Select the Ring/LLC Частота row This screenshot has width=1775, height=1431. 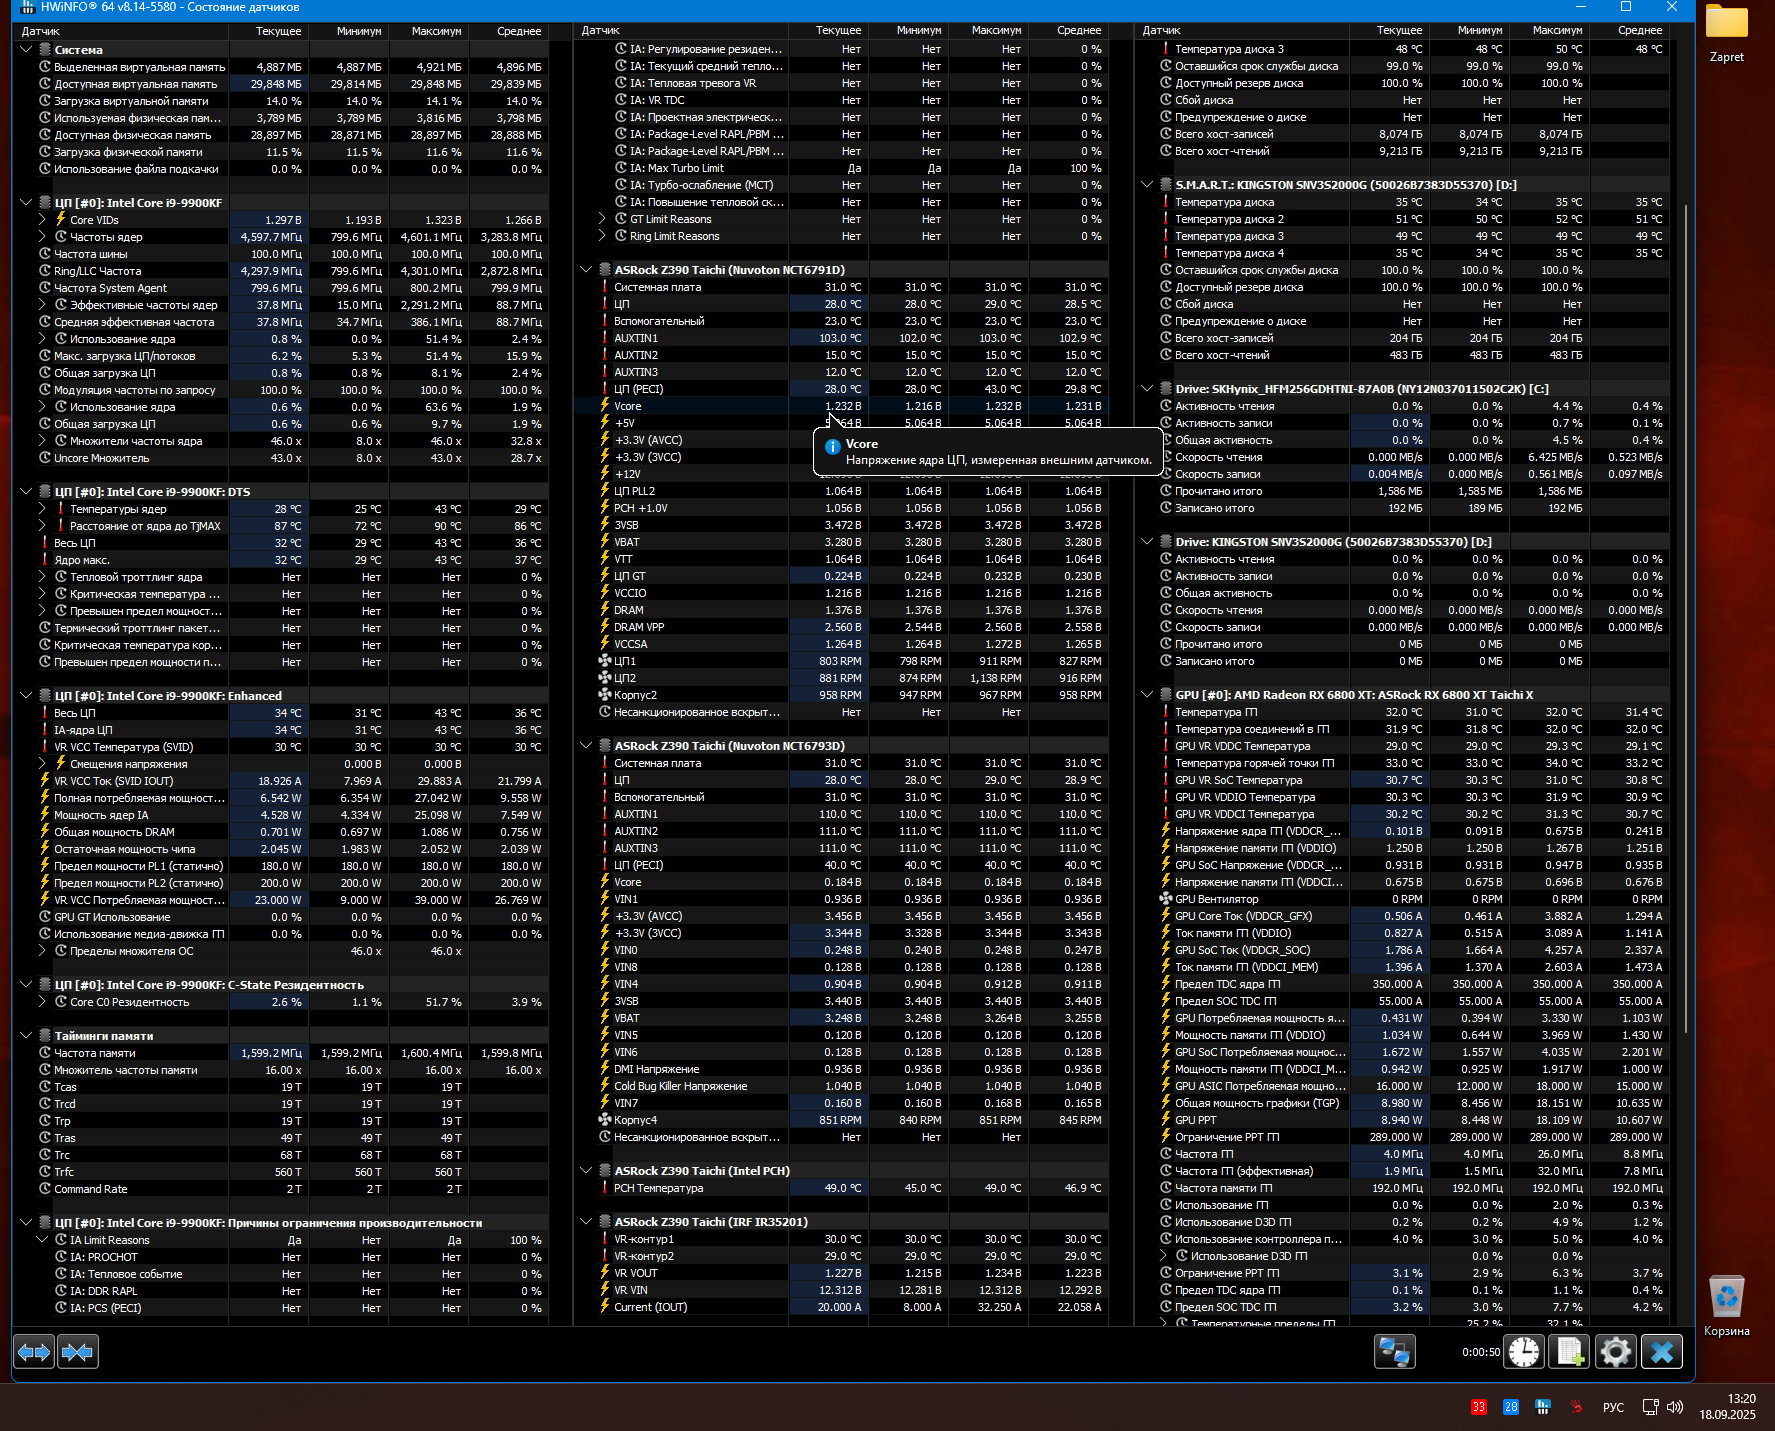[x=281, y=271]
